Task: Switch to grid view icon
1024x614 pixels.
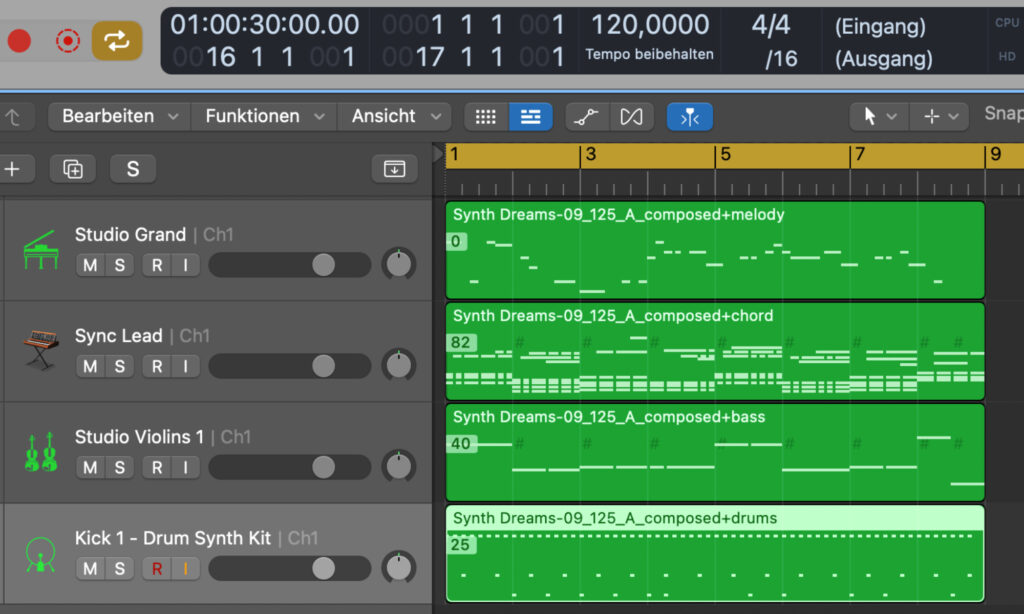Action: coord(486,117)
